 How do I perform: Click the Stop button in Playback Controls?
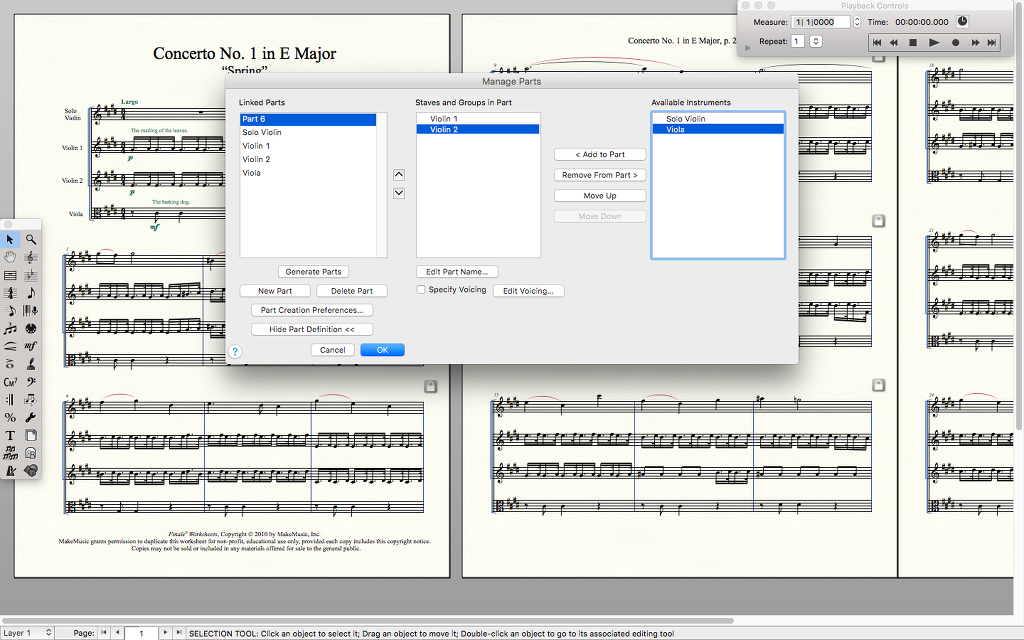(914, 42)
